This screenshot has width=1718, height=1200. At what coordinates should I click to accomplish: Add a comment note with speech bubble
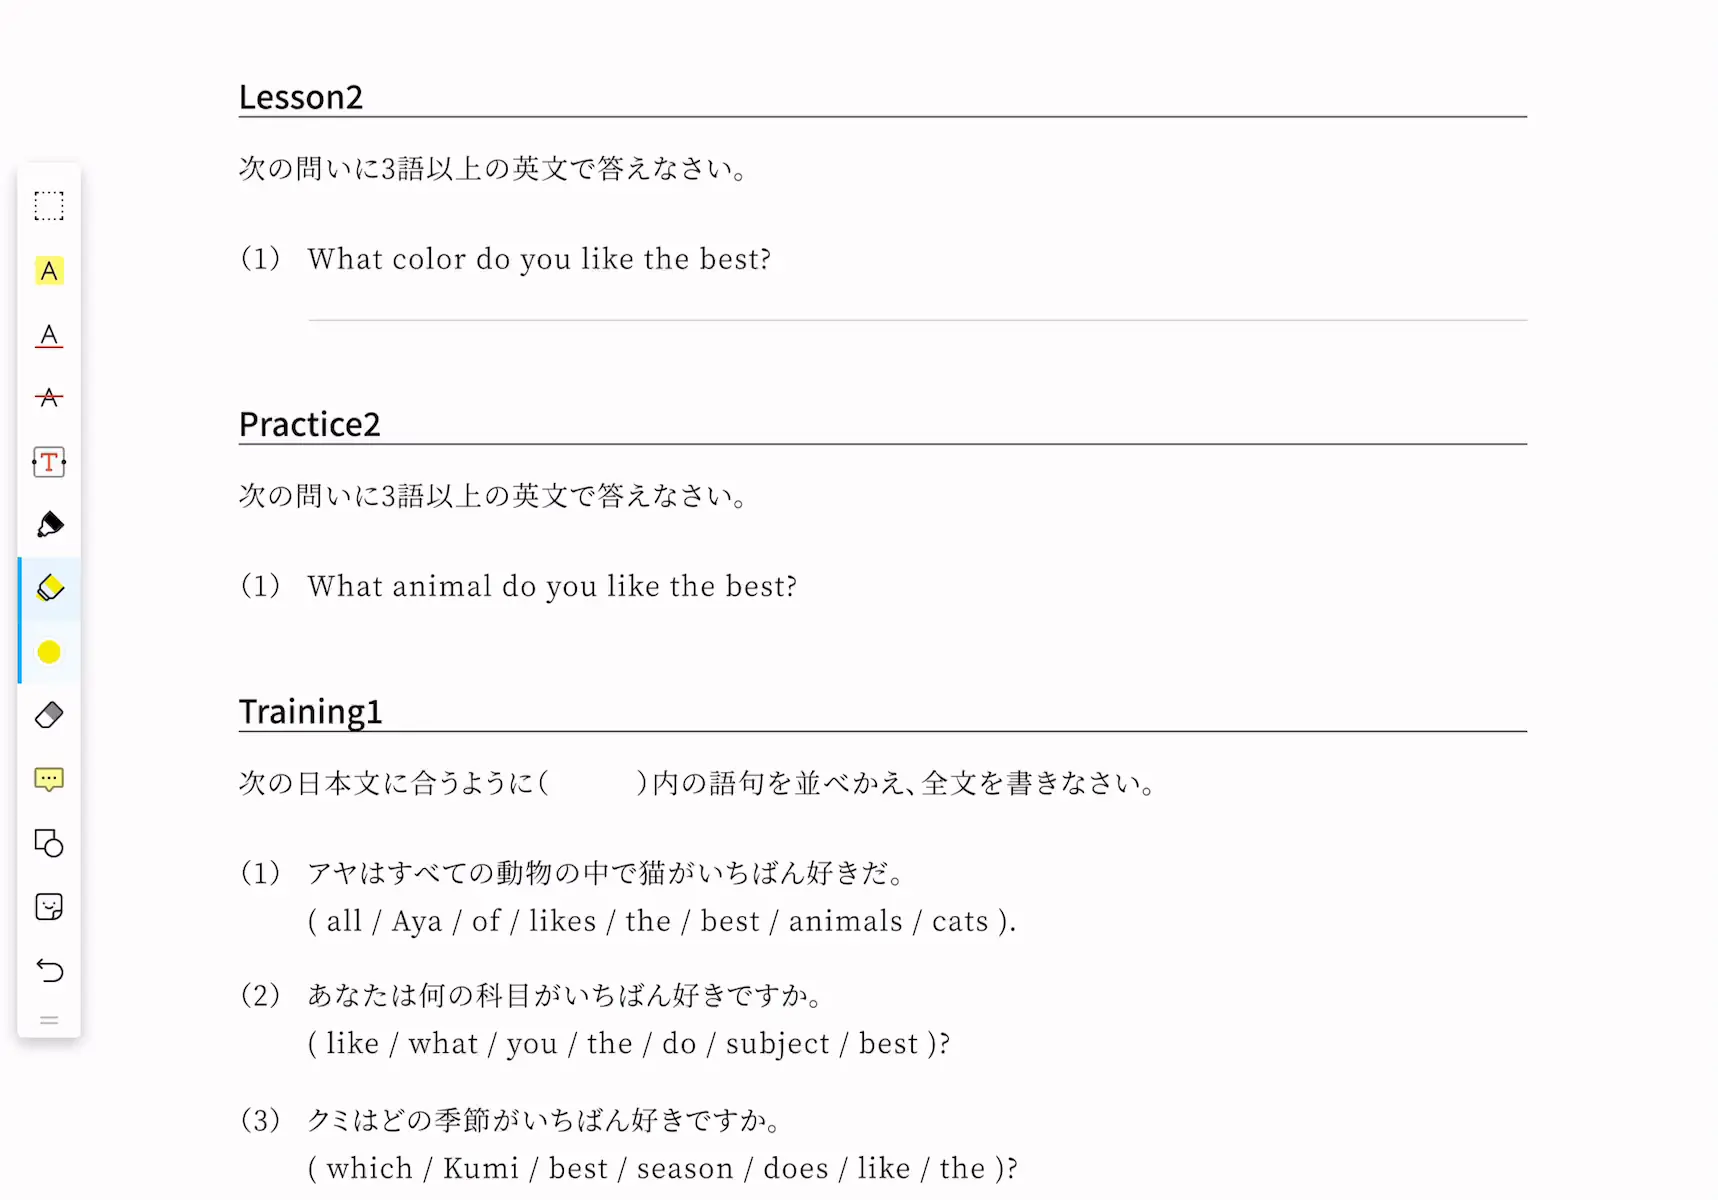49,780
